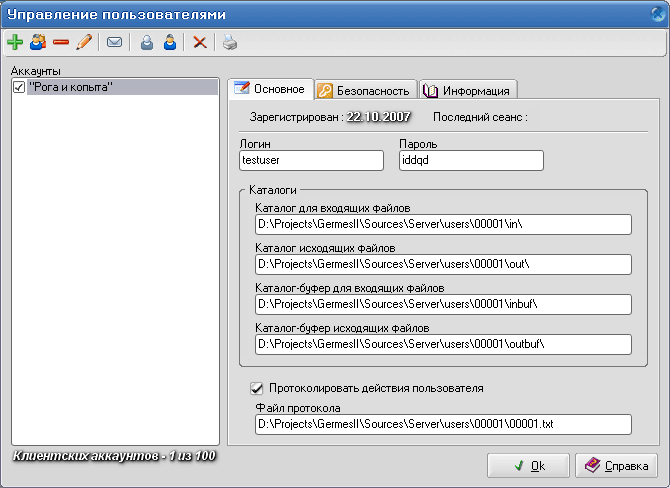Image resolution: width=670 pixels, height=488 pixels.
Task: Click the registration date 22.10.2007
Action: [379, 117]
